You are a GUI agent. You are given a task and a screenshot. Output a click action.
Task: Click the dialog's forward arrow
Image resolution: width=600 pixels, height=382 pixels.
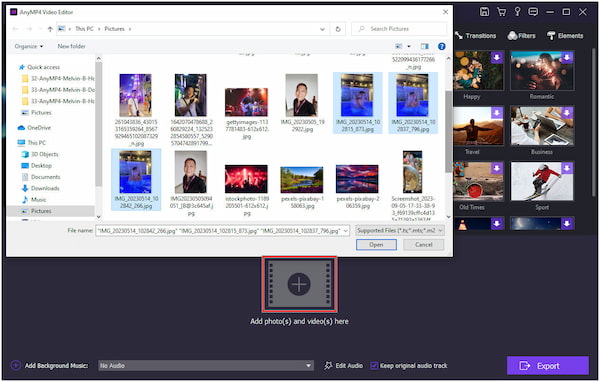tap(29, 29)
